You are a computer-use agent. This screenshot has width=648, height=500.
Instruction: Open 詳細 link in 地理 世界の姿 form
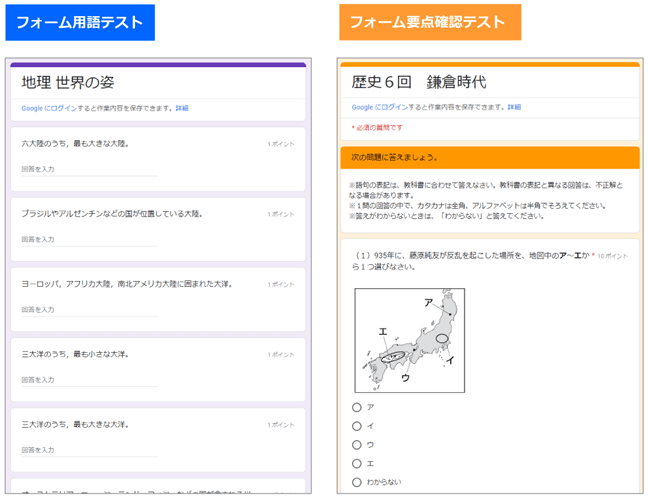182,108
